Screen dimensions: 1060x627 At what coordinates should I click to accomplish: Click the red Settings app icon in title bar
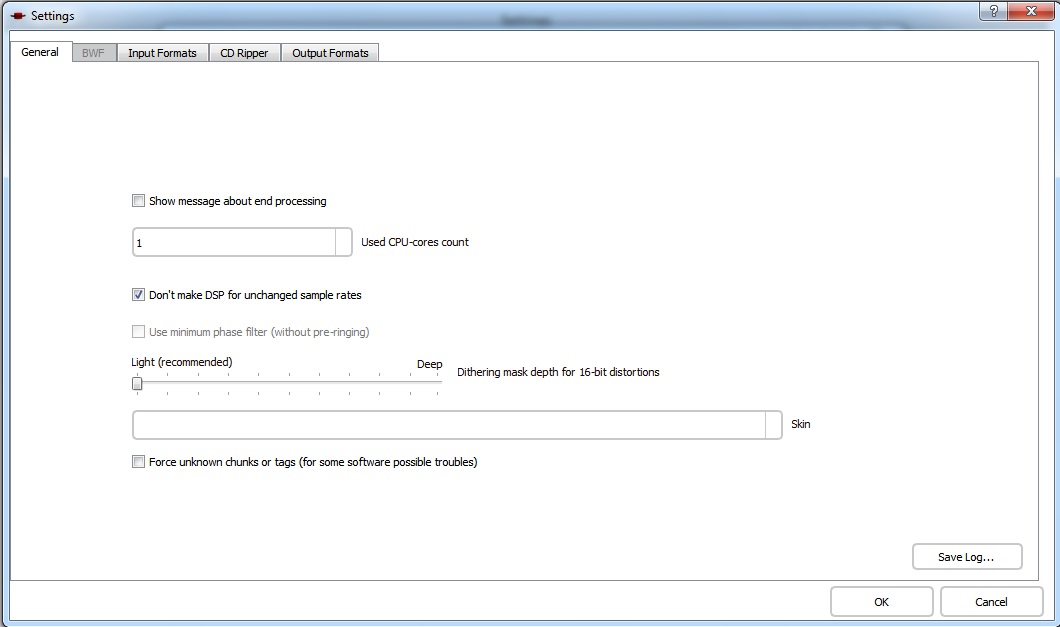pyautogui.click(x=18, y=16)
